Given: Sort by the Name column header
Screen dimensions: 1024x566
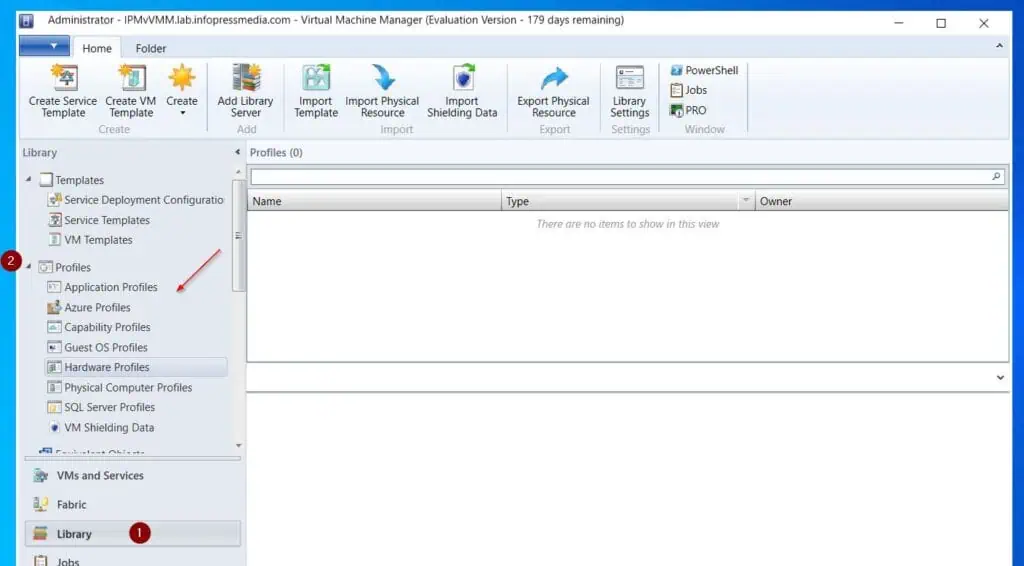Looking at the screenshot, I should (374, 201).
